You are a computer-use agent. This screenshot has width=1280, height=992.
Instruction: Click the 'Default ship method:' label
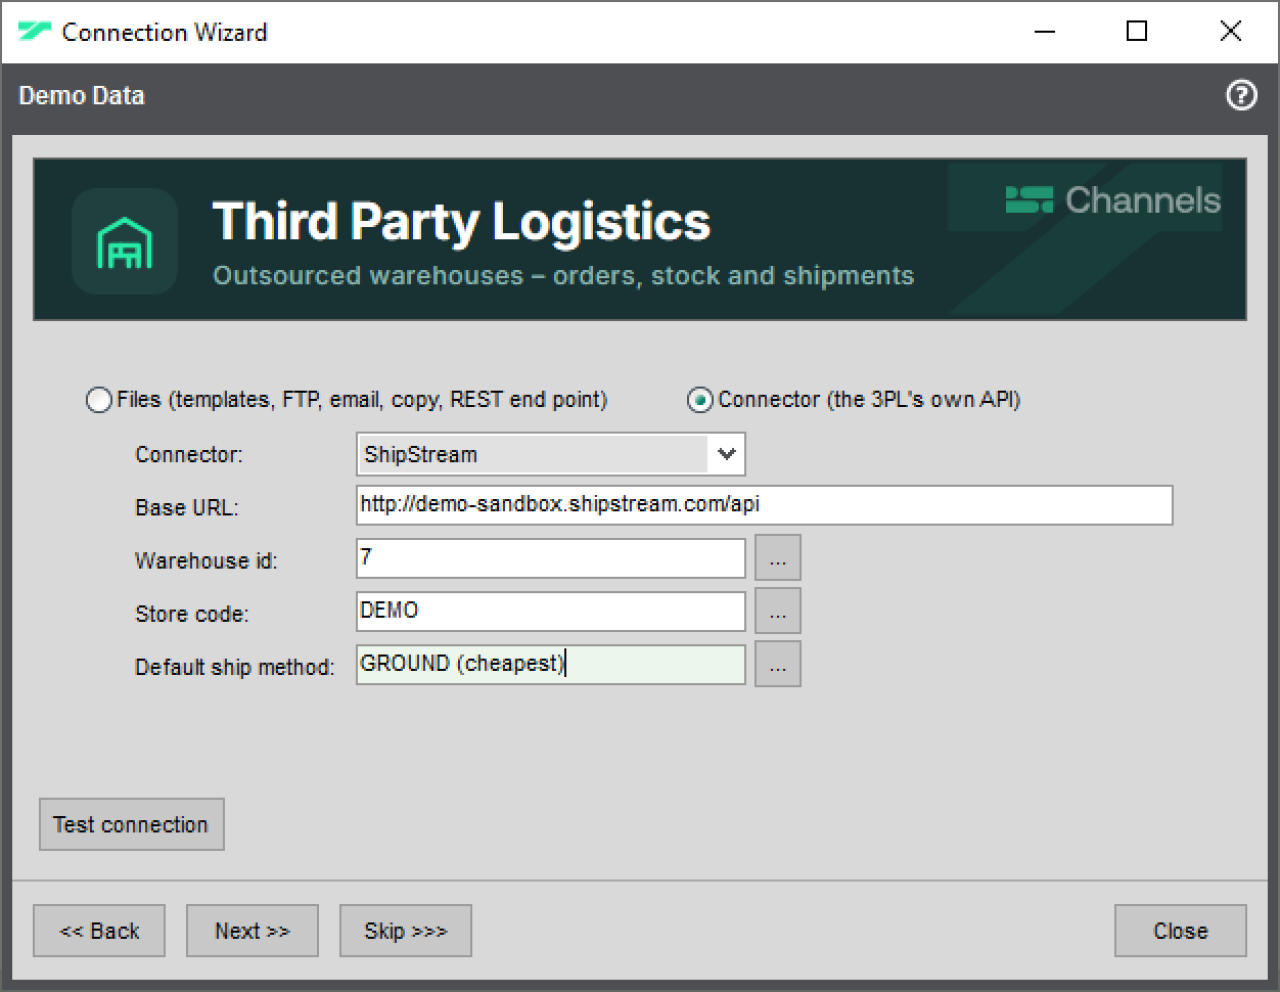click(235, 667)
